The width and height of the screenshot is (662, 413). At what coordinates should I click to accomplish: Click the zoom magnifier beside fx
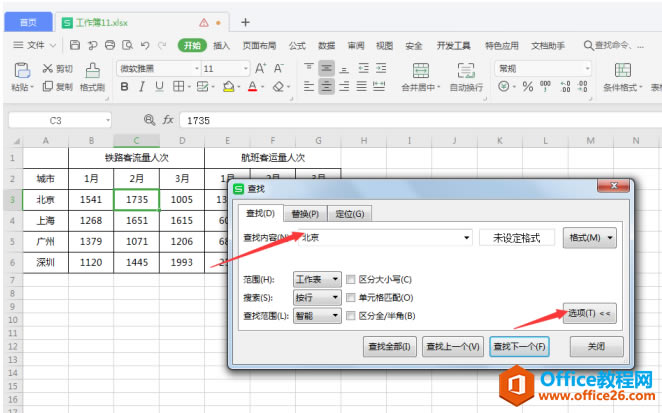click(149, 120)
